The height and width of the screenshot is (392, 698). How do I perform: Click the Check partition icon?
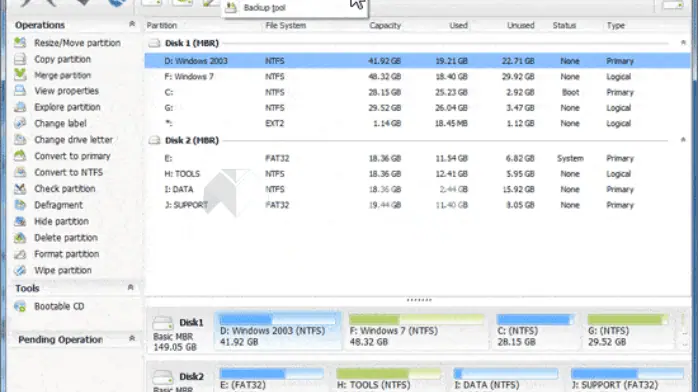click(x=20, y=189)
